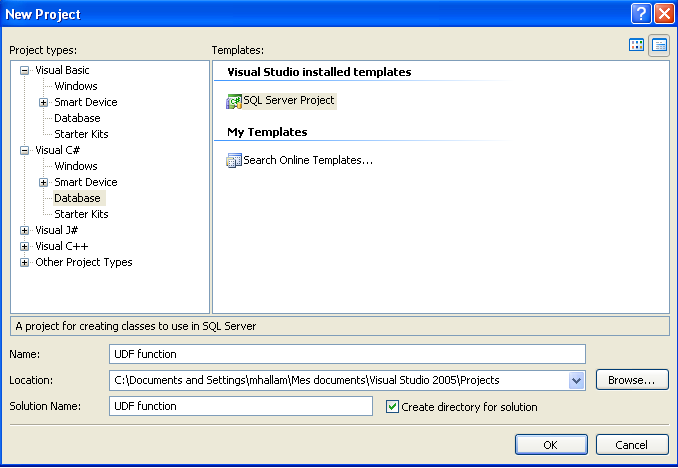Select Smart Device label under Visual Basic
678x468 pixels.
coord(86,102)
